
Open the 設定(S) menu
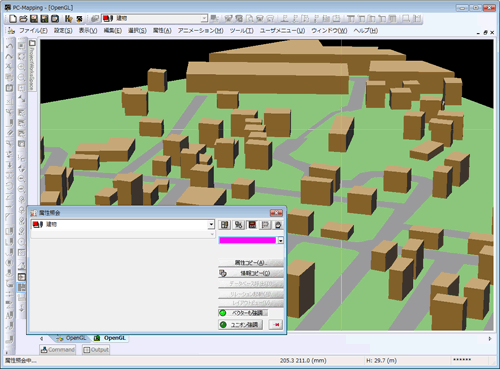[63, 31]
